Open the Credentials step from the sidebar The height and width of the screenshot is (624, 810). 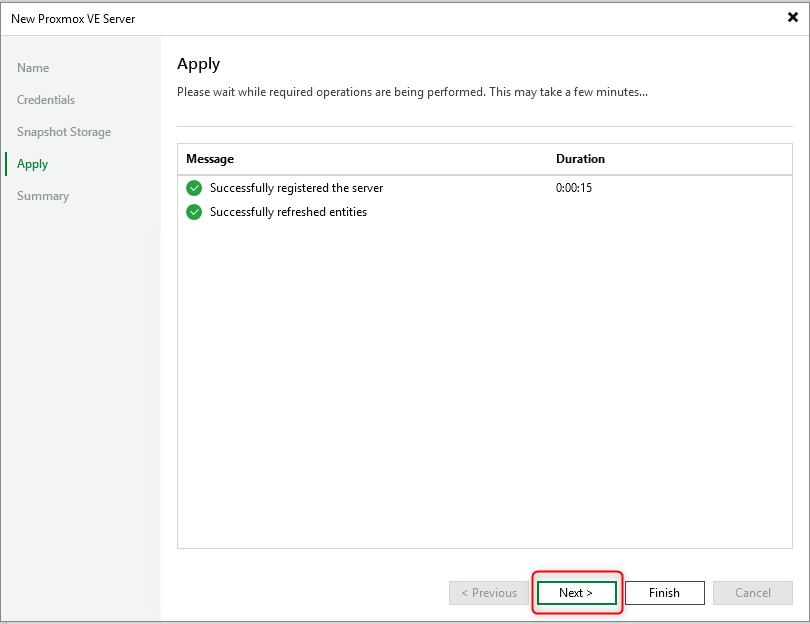[45, 99]
